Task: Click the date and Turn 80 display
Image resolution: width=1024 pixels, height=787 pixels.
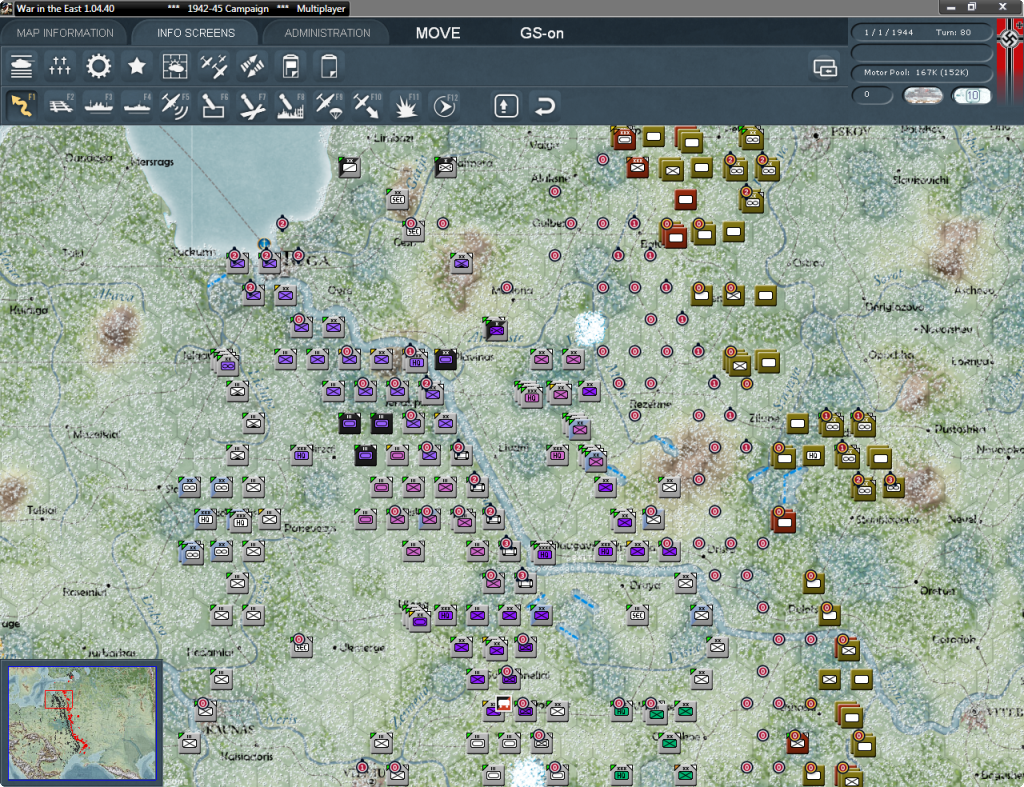Action: pyautogui.click(x=921, y=32)
